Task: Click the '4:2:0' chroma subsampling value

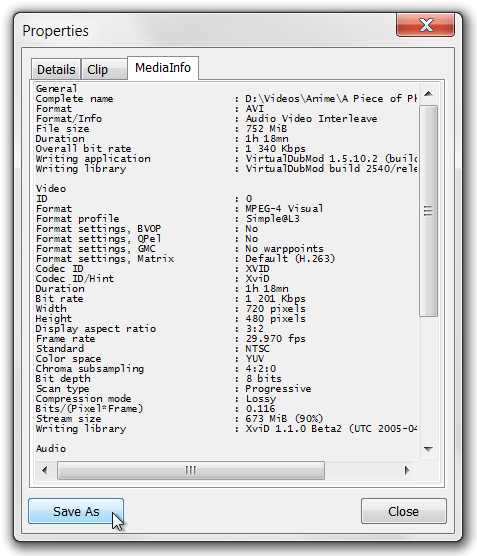Action: pos(260,368)
